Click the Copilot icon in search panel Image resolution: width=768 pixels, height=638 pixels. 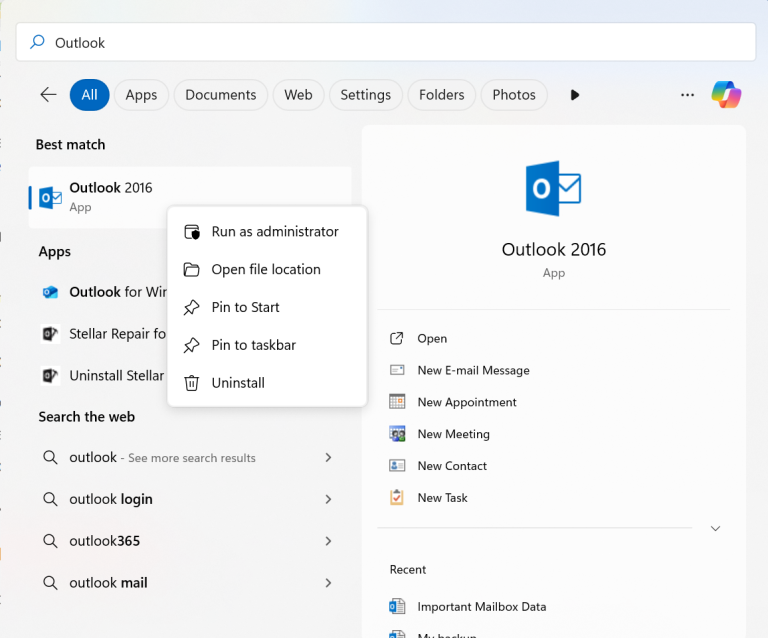click(726, 95)
